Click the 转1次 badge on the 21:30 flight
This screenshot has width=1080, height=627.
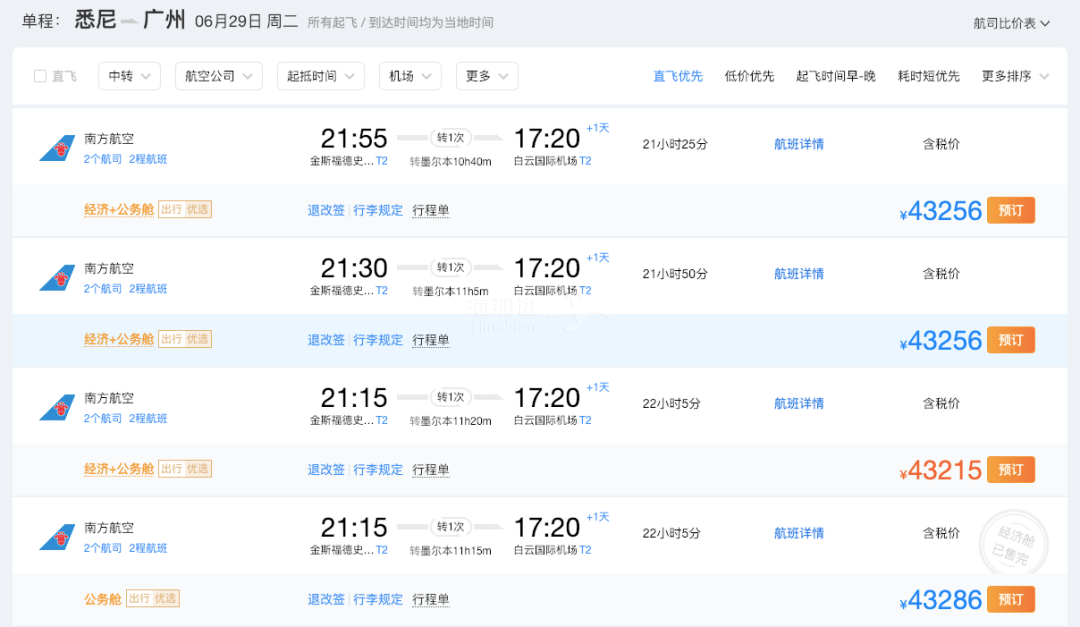point(450,267)
